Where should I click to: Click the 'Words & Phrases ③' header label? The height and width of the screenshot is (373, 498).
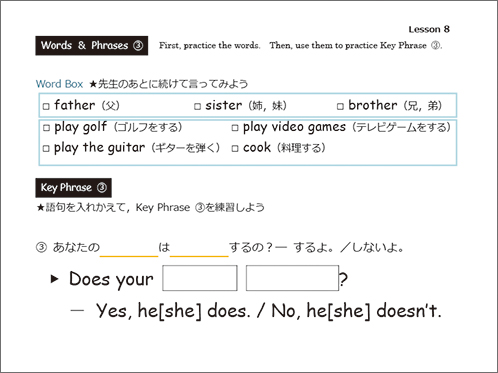92,45
